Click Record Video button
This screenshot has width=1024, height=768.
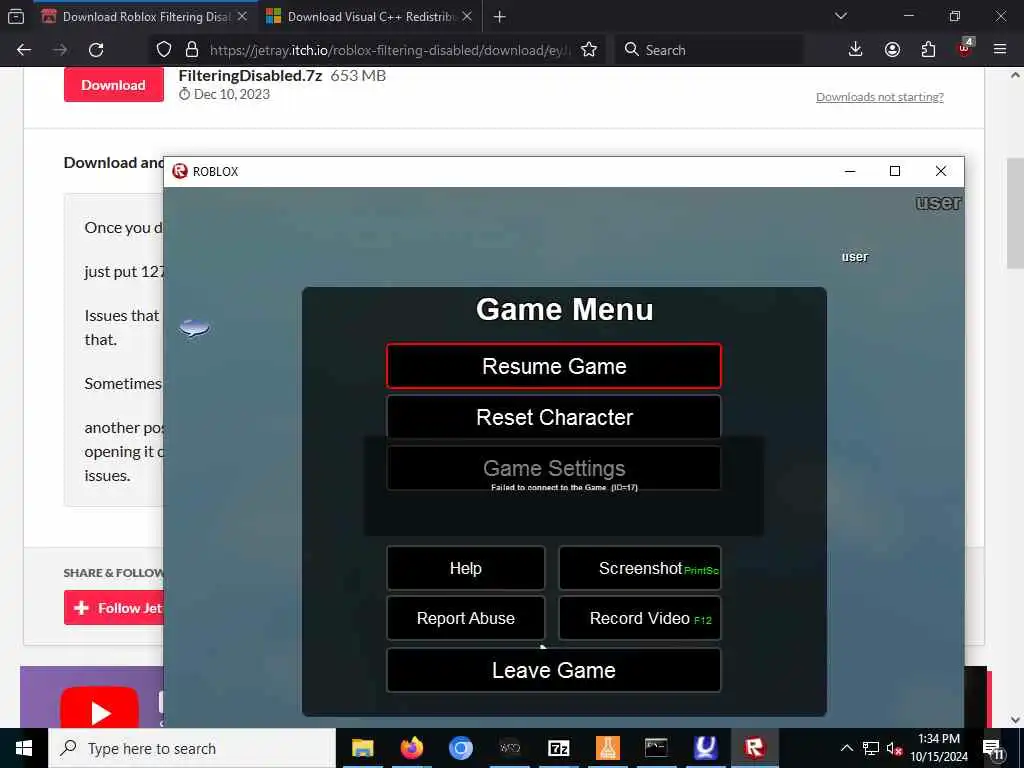[x=640, y=618]
